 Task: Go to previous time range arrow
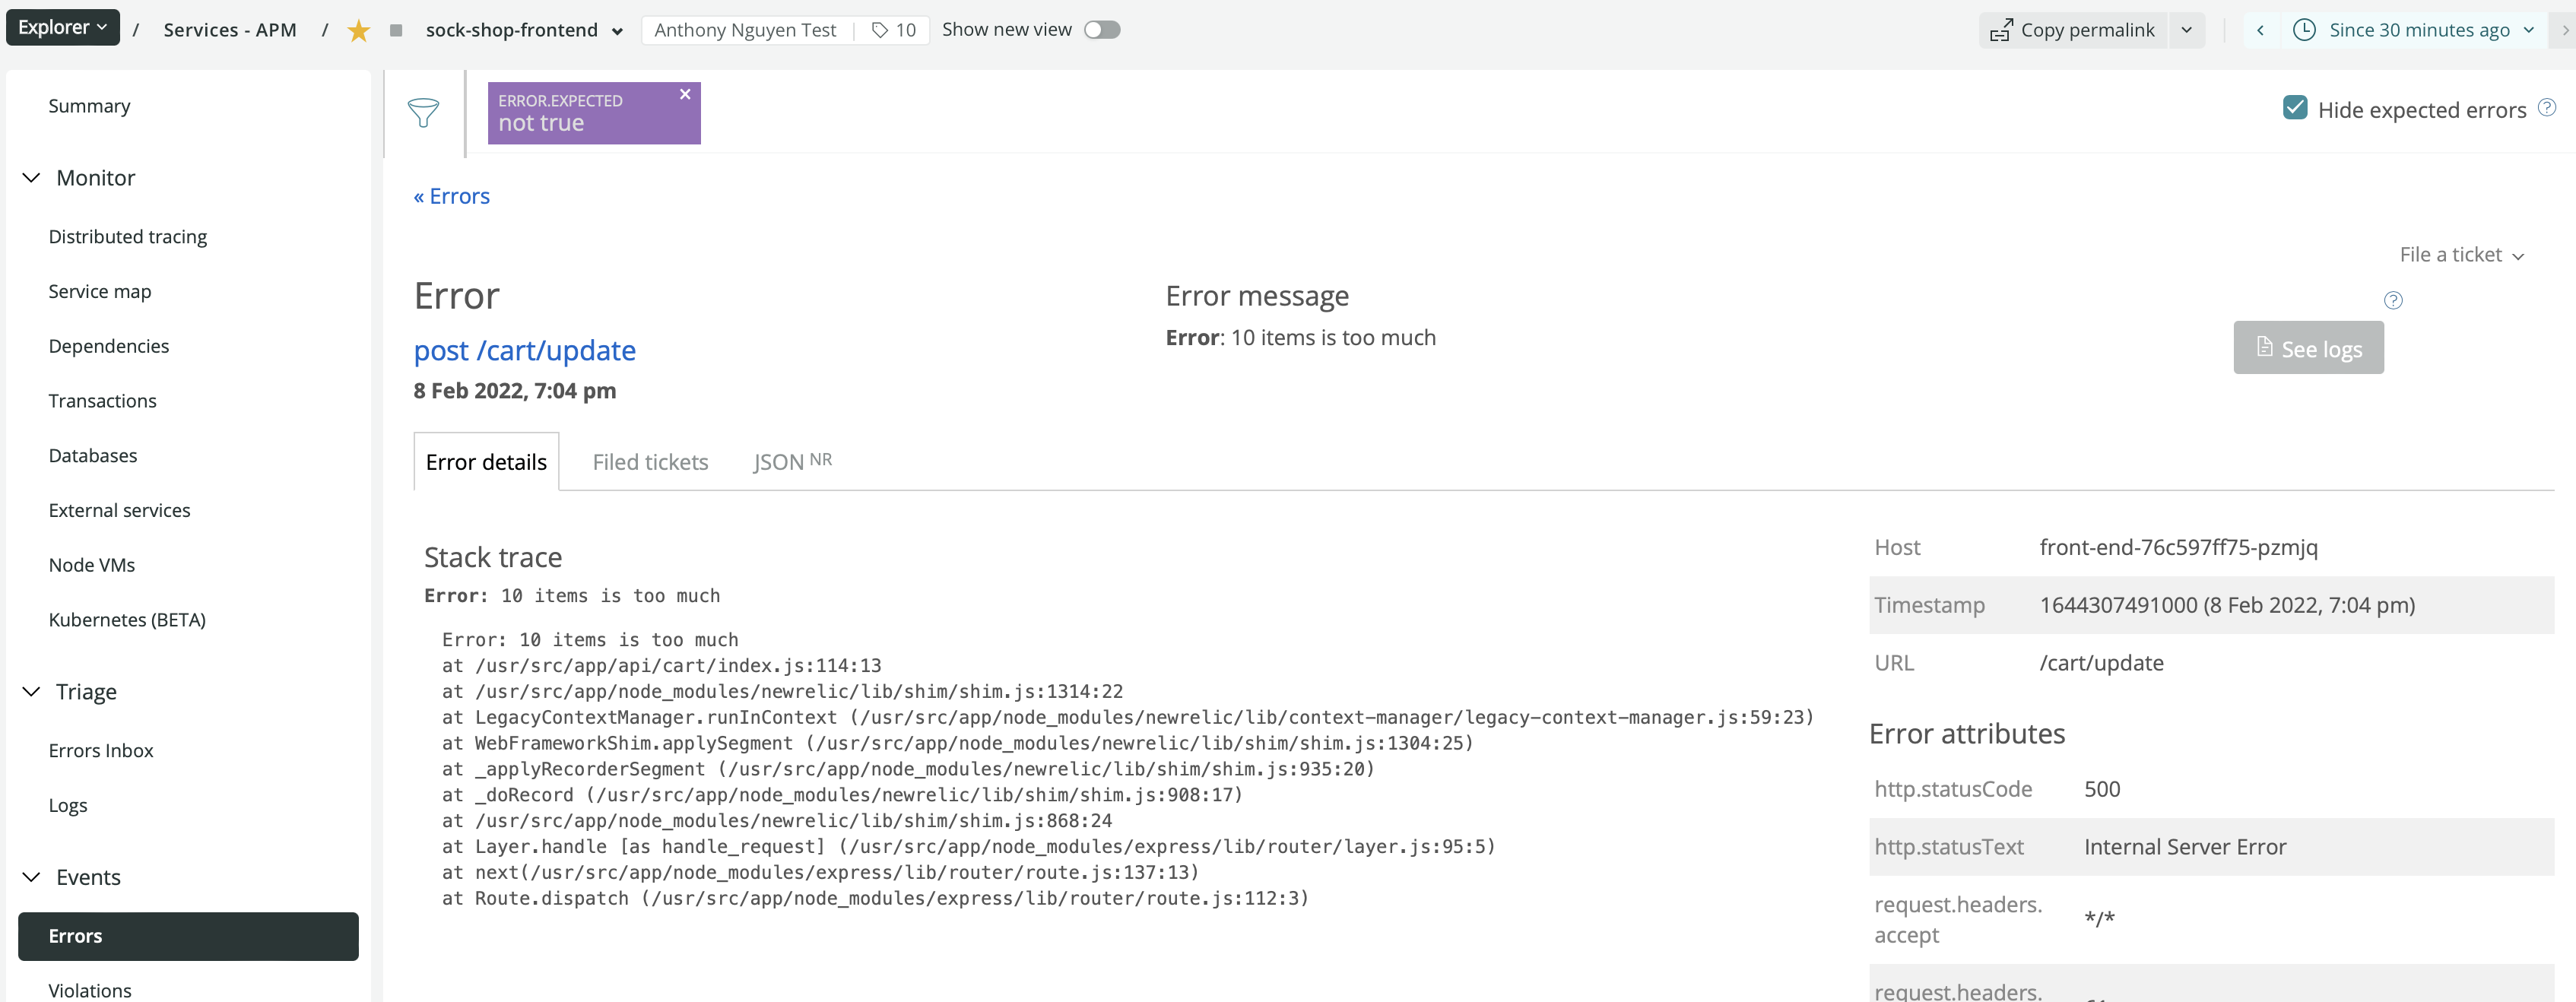2260,30
